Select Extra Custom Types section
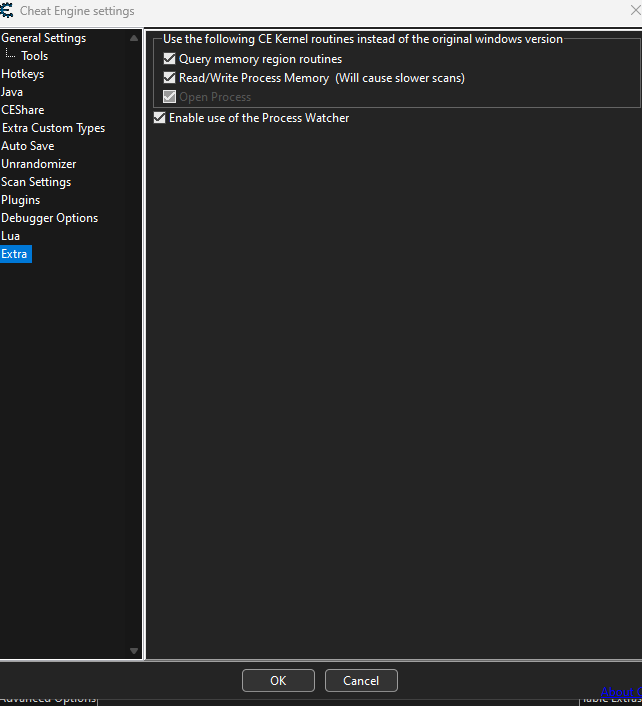This screenshot has width=642, height=706. [x=53, y=128]
